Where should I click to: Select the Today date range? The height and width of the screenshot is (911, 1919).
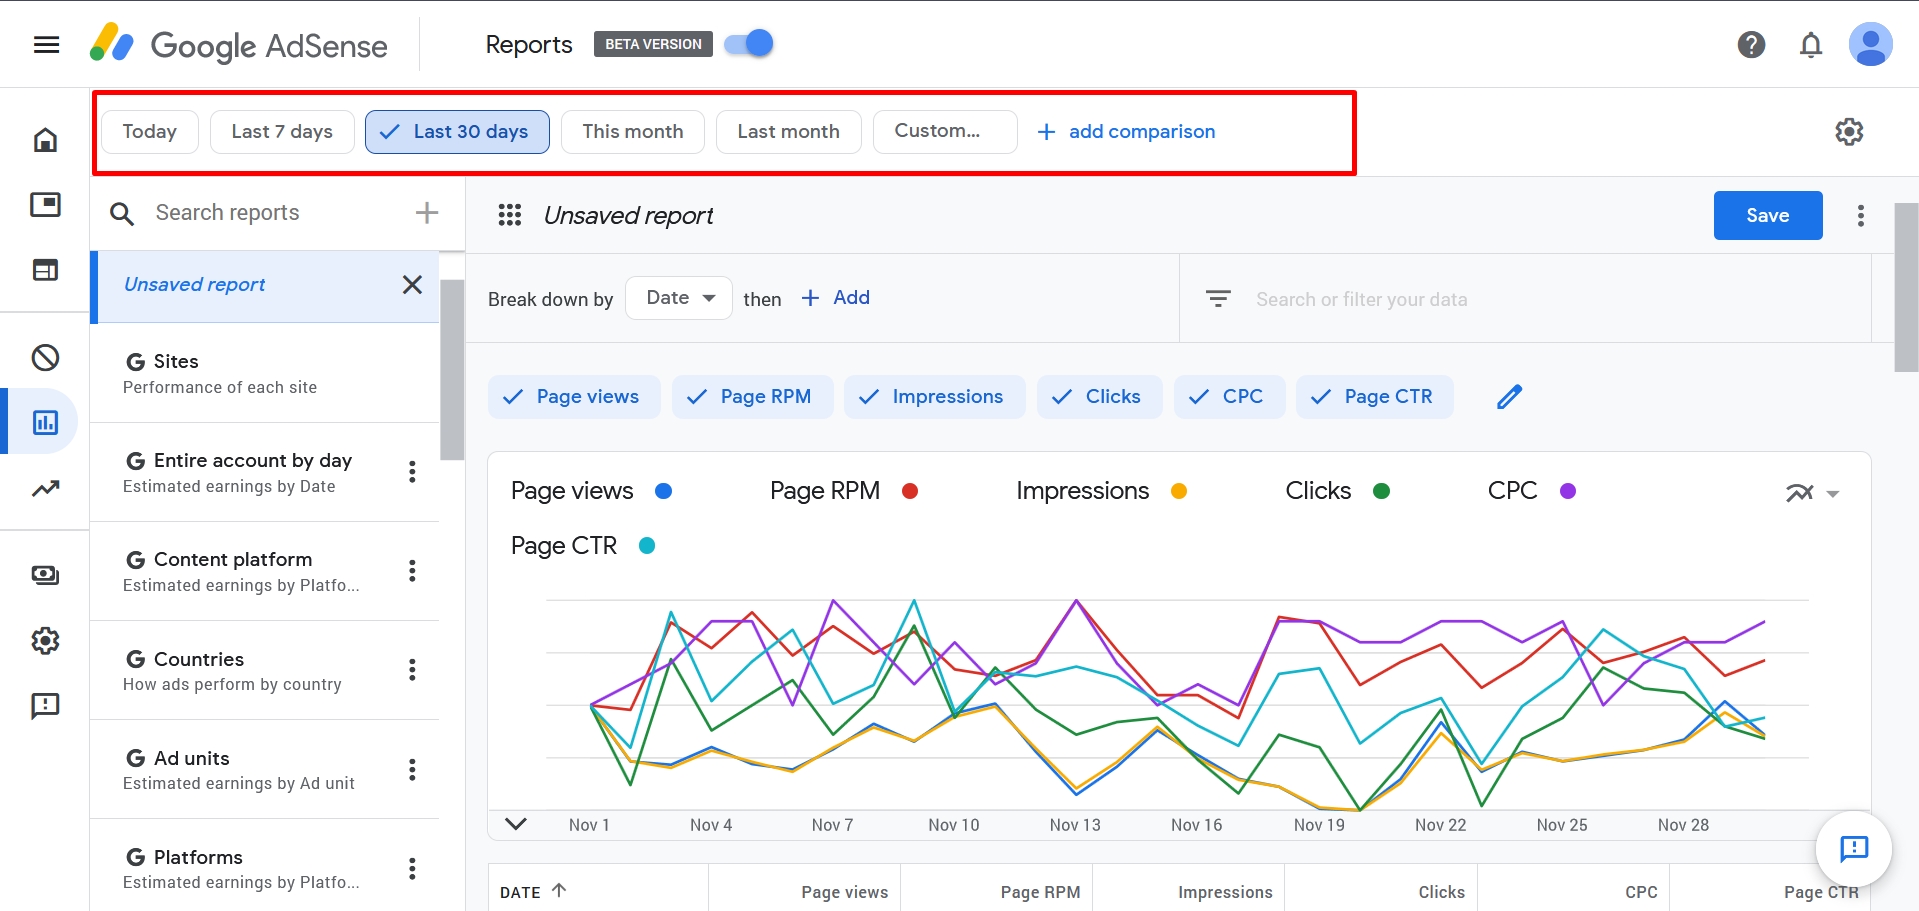[150, 132]
